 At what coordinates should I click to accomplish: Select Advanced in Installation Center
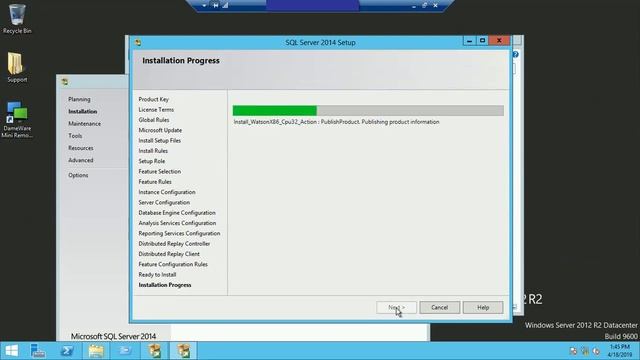coord(80,160)
